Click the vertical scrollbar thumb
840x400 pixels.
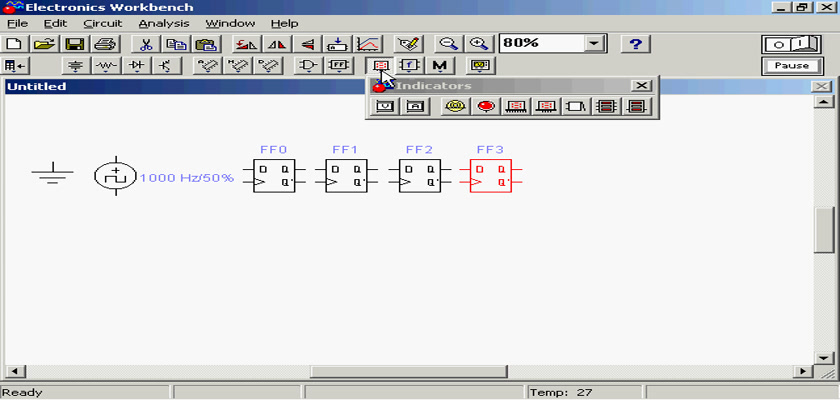click(823, 230)
